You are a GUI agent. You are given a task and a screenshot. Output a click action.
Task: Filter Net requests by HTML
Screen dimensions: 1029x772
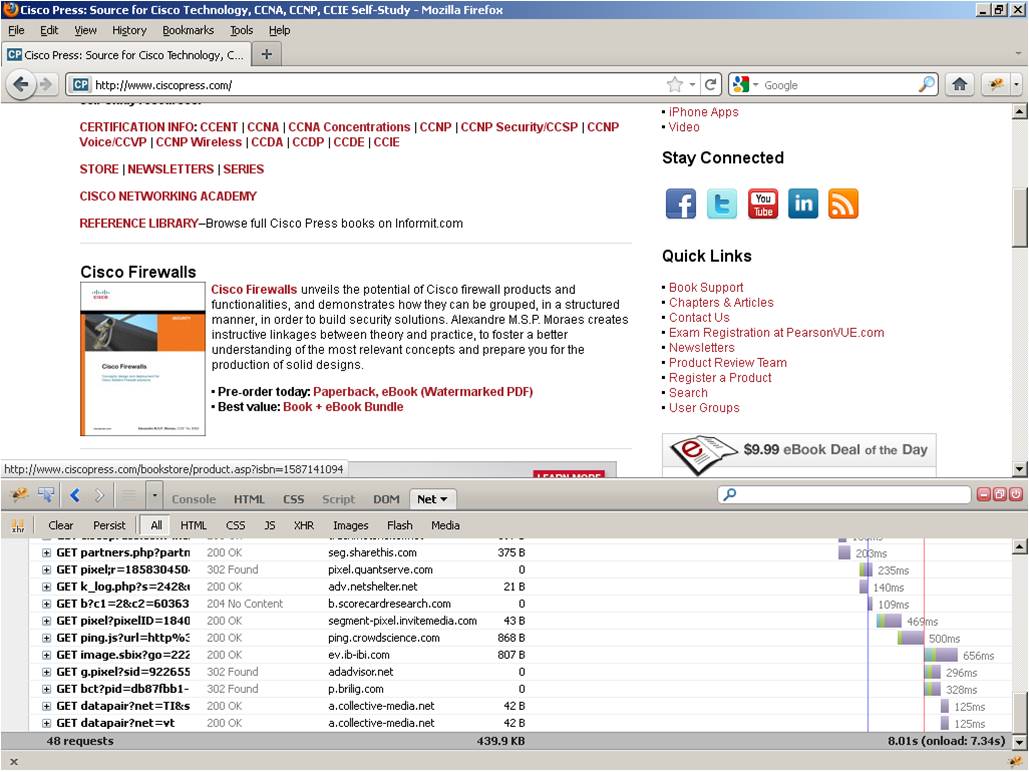click(x=194, y=525)
